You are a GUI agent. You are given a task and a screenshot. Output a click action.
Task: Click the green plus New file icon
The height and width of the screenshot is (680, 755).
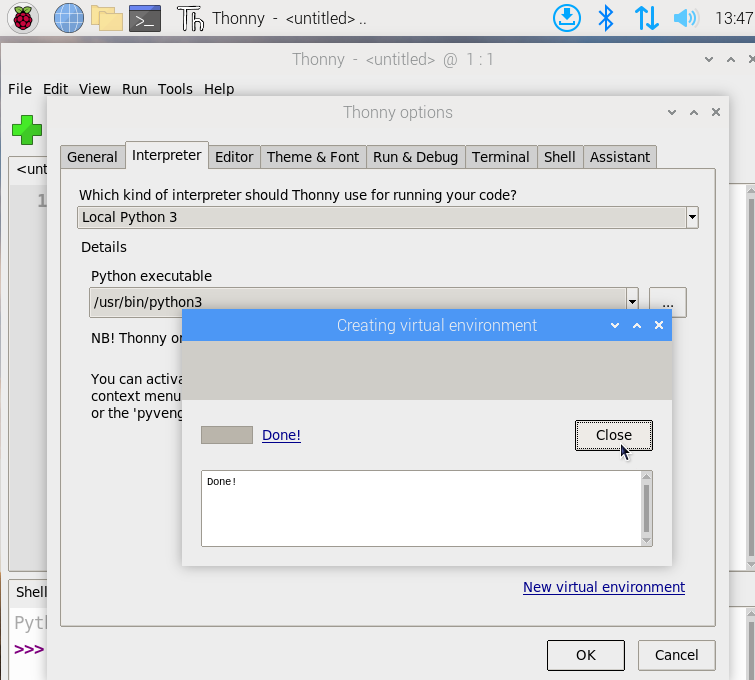click(x=27, y=130)
